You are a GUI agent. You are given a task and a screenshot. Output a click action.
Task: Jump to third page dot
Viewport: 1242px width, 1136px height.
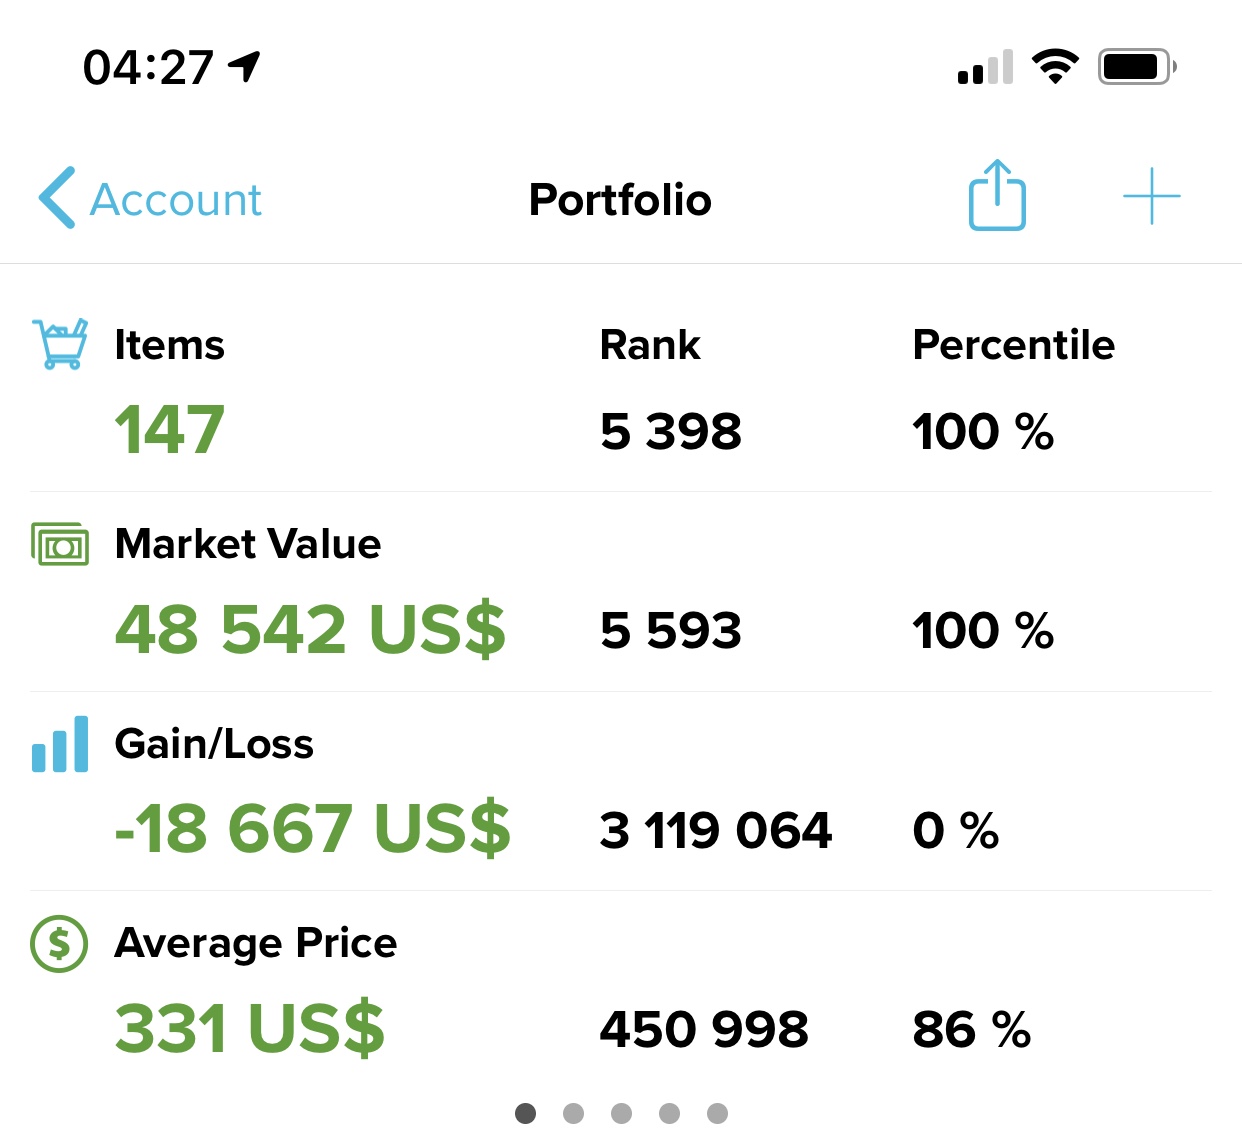[621, 1113]
